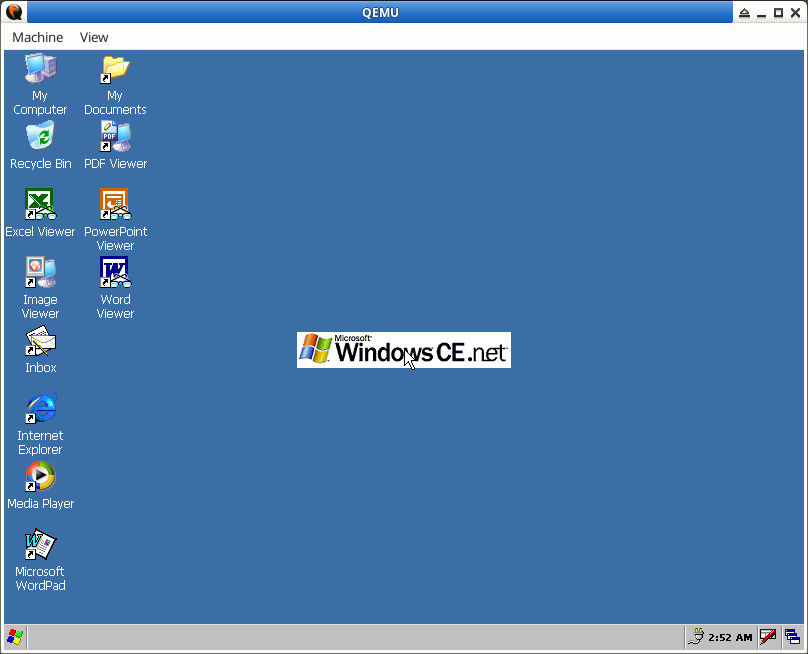Select the Recycle Bin icon
808x654 pixels.
pyautogui.click(x=40, y=145)
